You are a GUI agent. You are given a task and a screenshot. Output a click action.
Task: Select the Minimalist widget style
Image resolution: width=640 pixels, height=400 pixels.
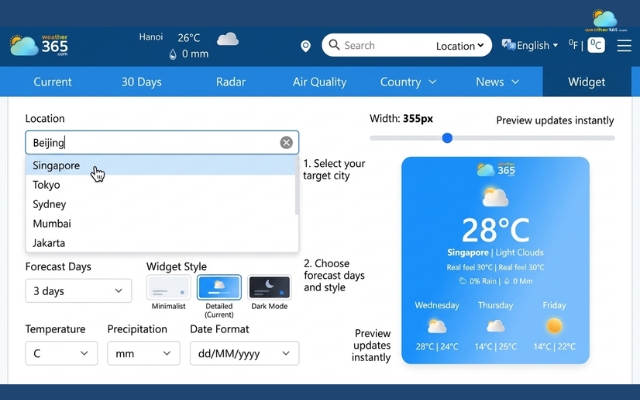pyautogui.click(x=169, y=287)
